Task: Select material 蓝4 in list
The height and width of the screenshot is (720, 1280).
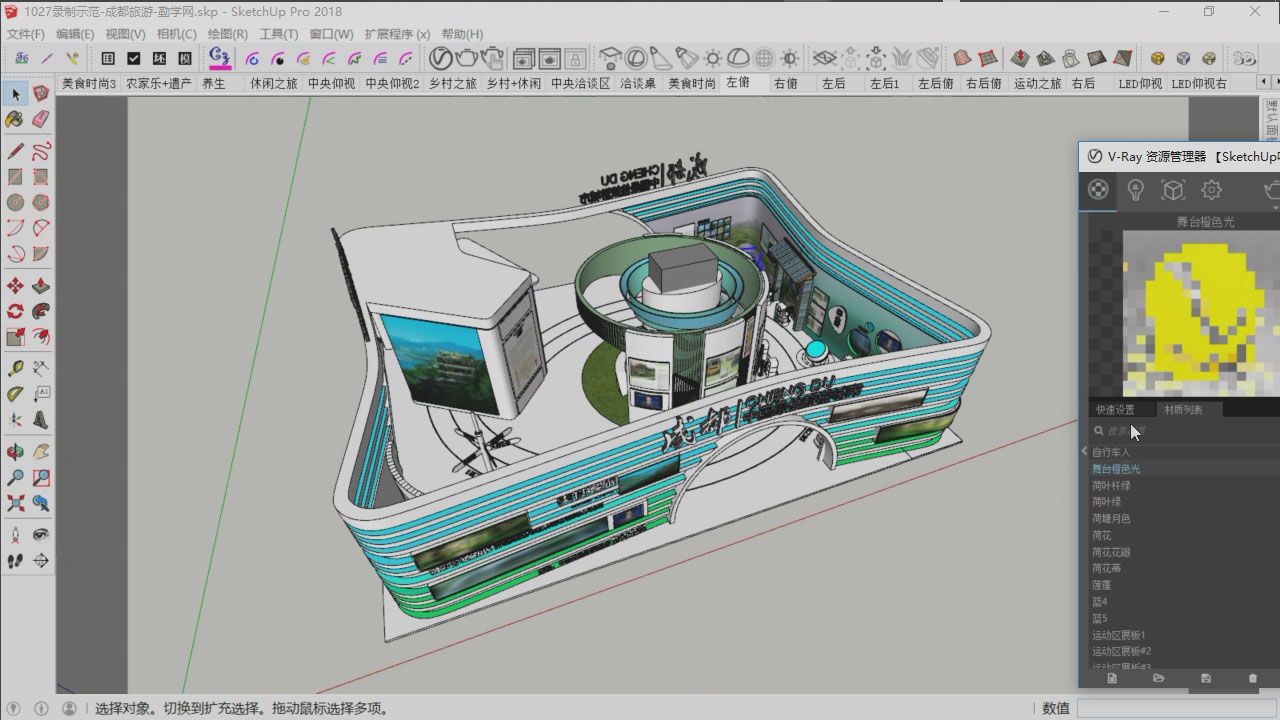Action: [1099, 602]
